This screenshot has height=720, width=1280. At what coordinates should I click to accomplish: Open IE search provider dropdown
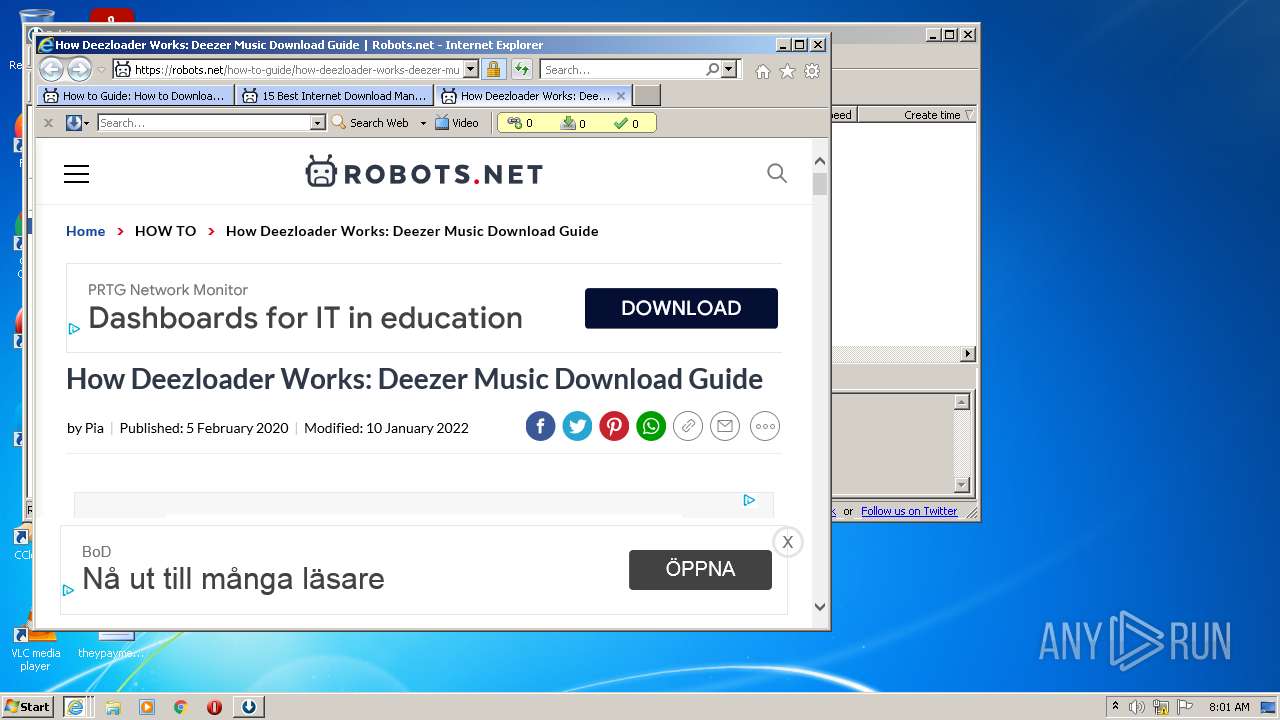(729, 70)
